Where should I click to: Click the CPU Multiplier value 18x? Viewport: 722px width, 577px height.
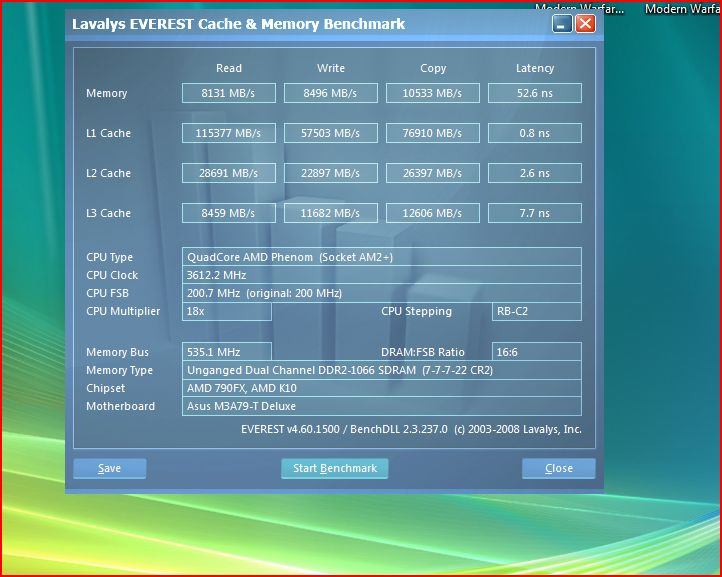[x=227, y=311]
